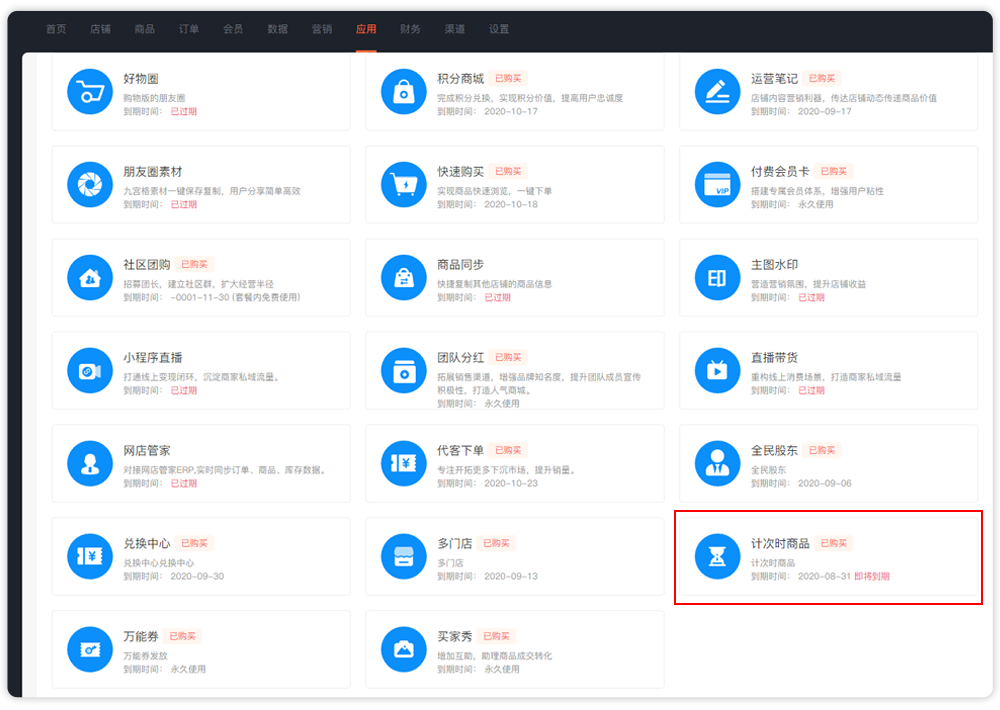Open the 小程序直播 video camera icon
This screenshot has width=1000, height=710.
point(89,371)
